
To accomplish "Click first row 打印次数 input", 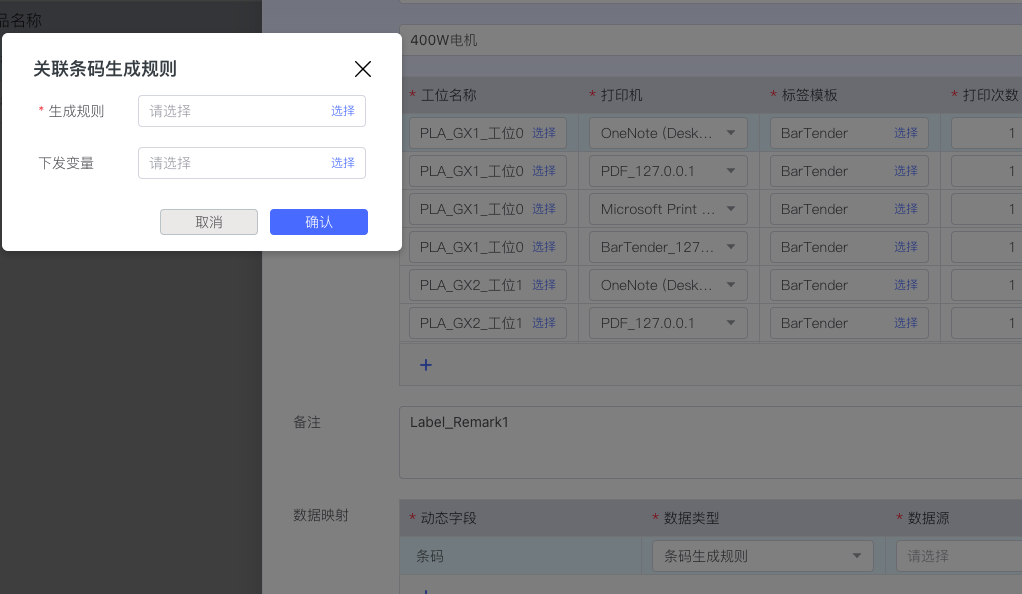I will pos(985,133).
